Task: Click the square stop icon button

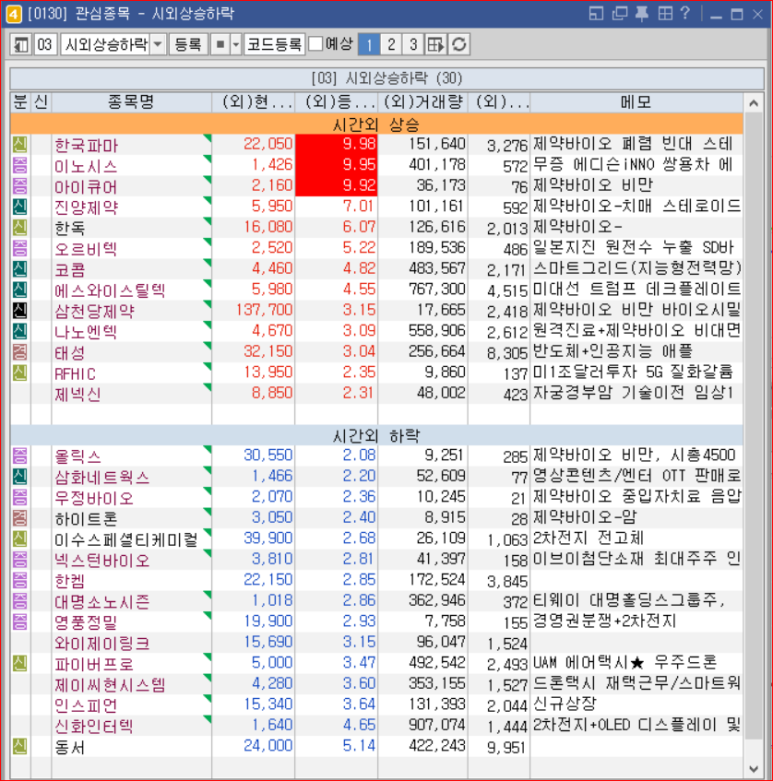Action: (x=220, y=45)
